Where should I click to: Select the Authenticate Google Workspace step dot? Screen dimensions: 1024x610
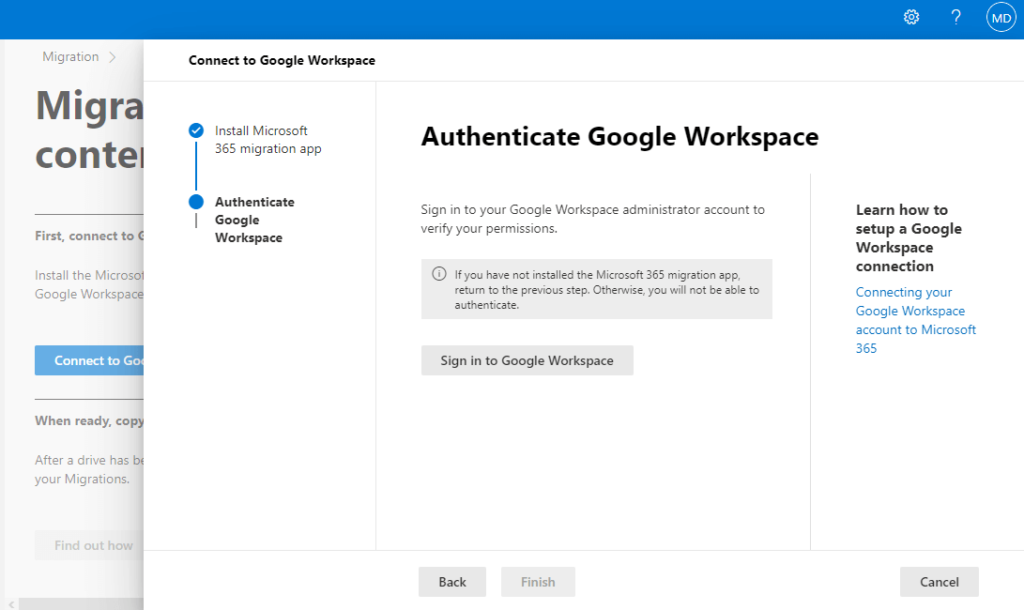pos(197,201)
